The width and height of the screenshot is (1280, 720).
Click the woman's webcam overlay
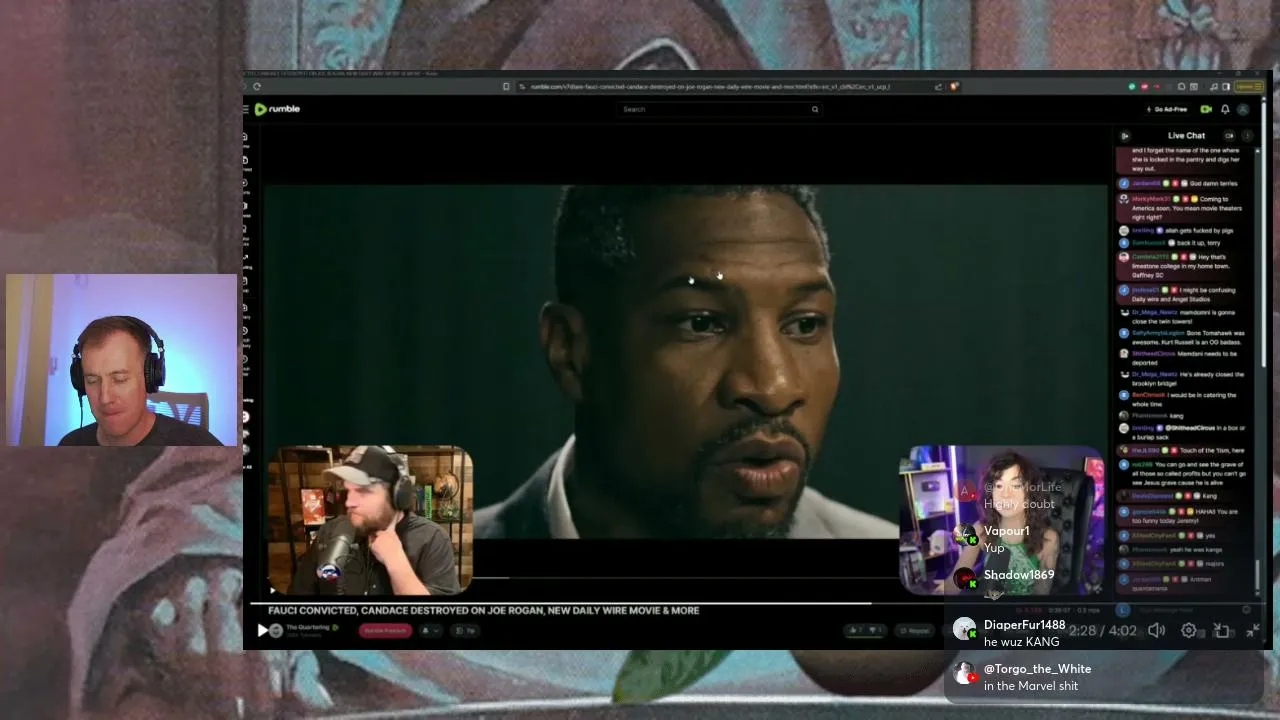click(1001, 520)
